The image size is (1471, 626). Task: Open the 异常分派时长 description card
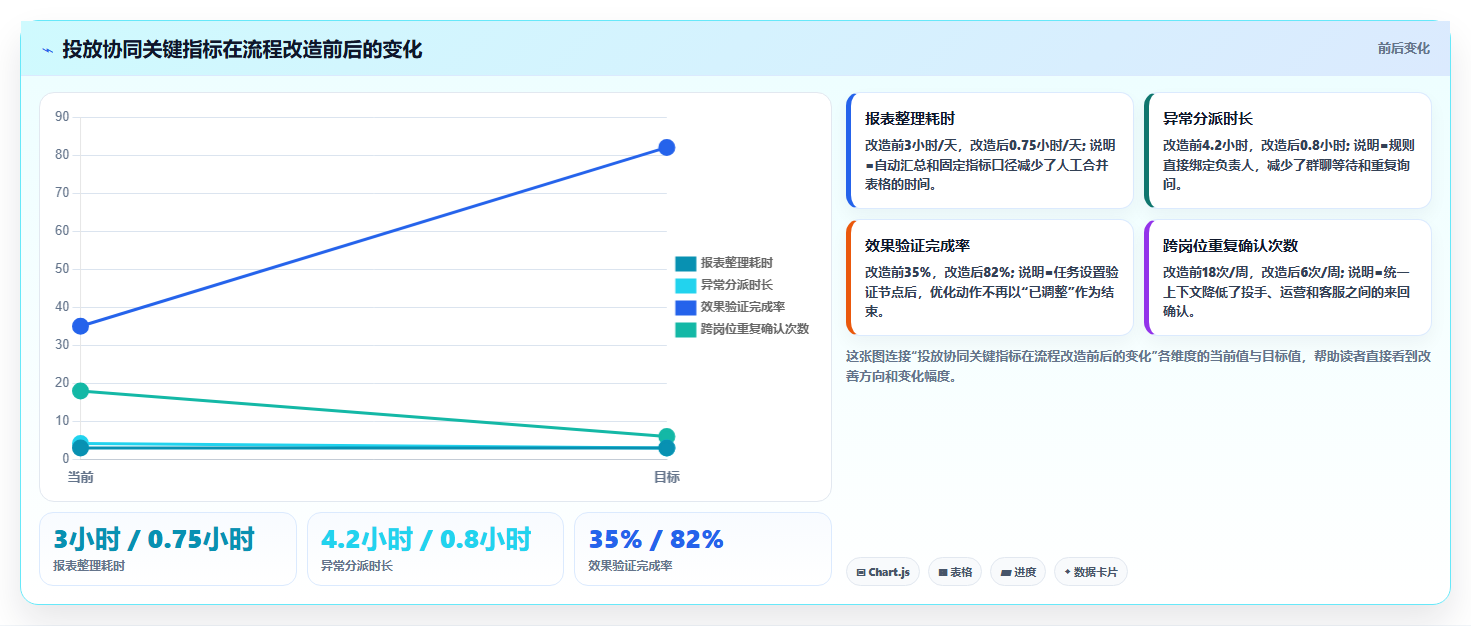pyautogui.click(x=1288, y=151)
